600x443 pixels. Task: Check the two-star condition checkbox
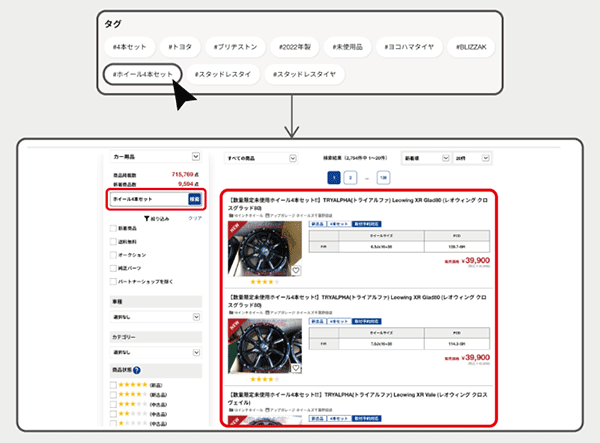point(113,414)
